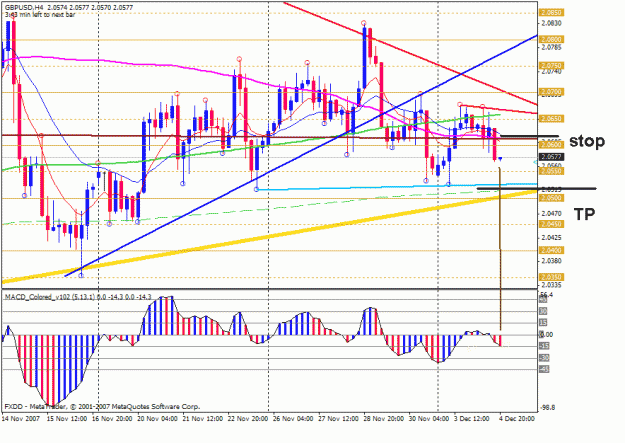Click the gold 2.0500 price level label

click(x=551, y=198)
